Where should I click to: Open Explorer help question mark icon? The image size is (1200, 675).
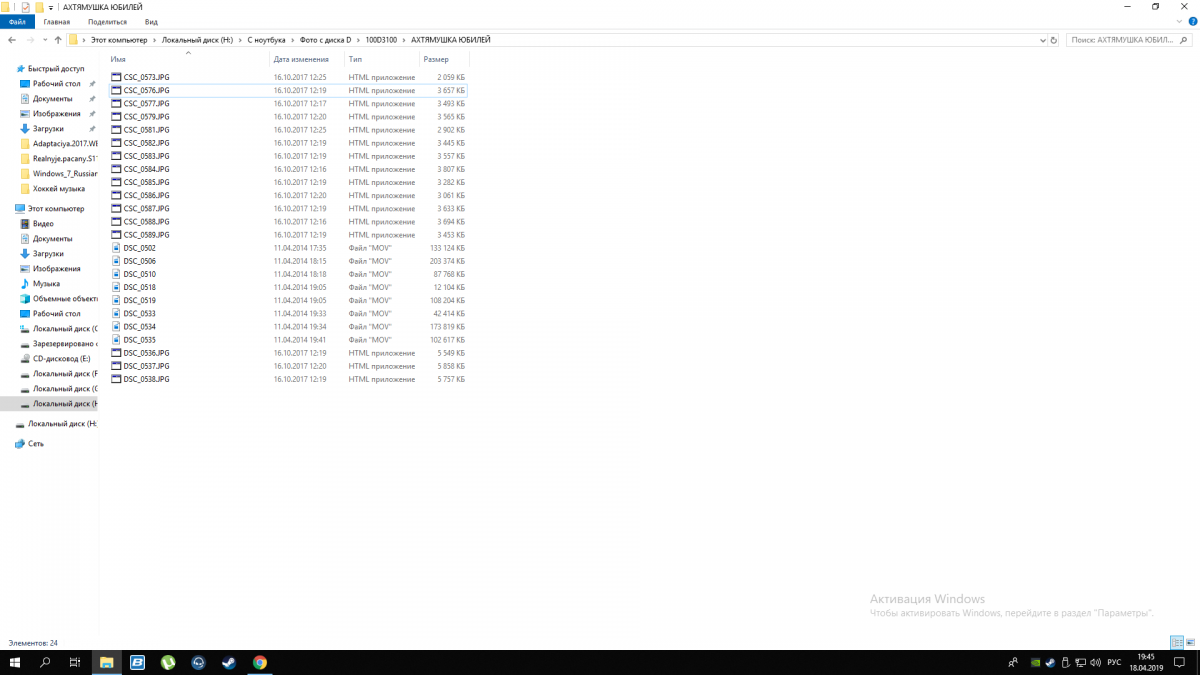(x=1192, y=21)
